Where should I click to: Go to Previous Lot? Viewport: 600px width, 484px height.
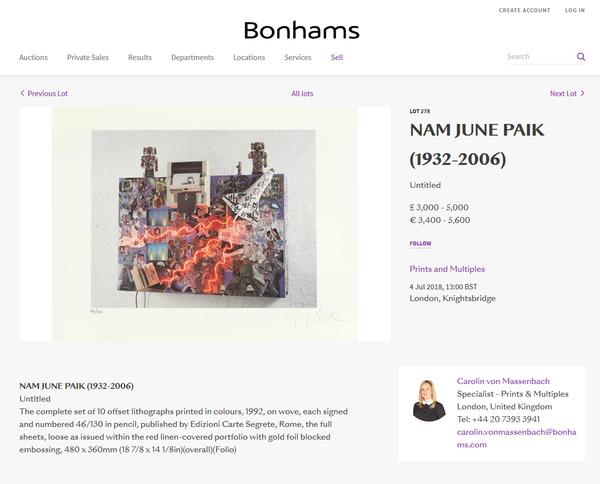point(44,93)
